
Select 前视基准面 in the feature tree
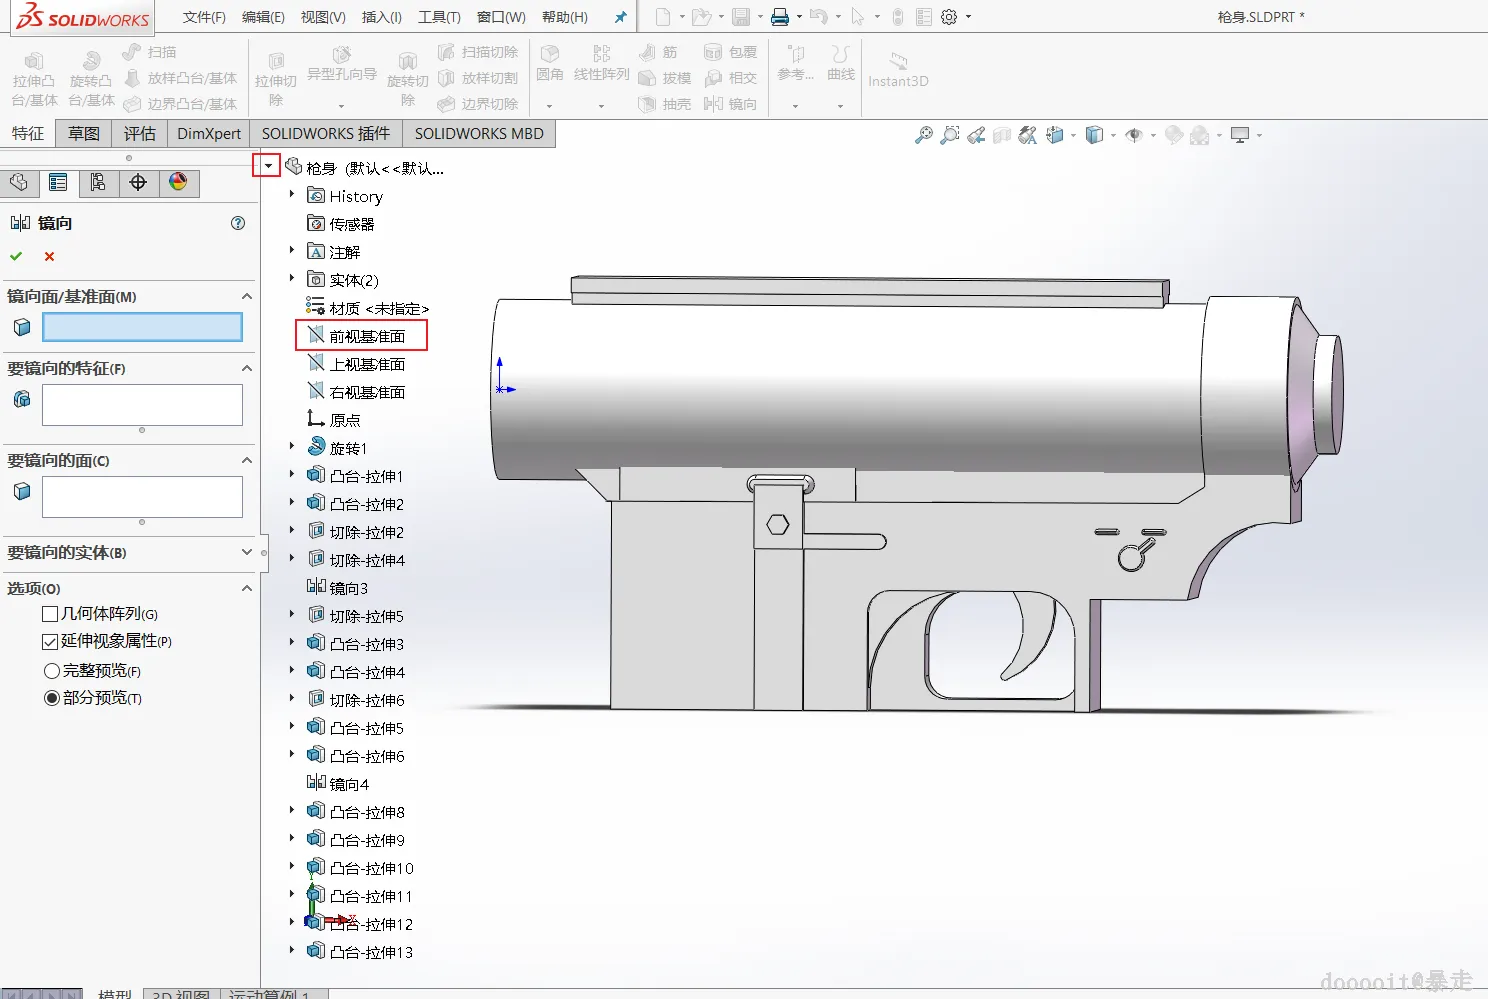coord(366,336)
